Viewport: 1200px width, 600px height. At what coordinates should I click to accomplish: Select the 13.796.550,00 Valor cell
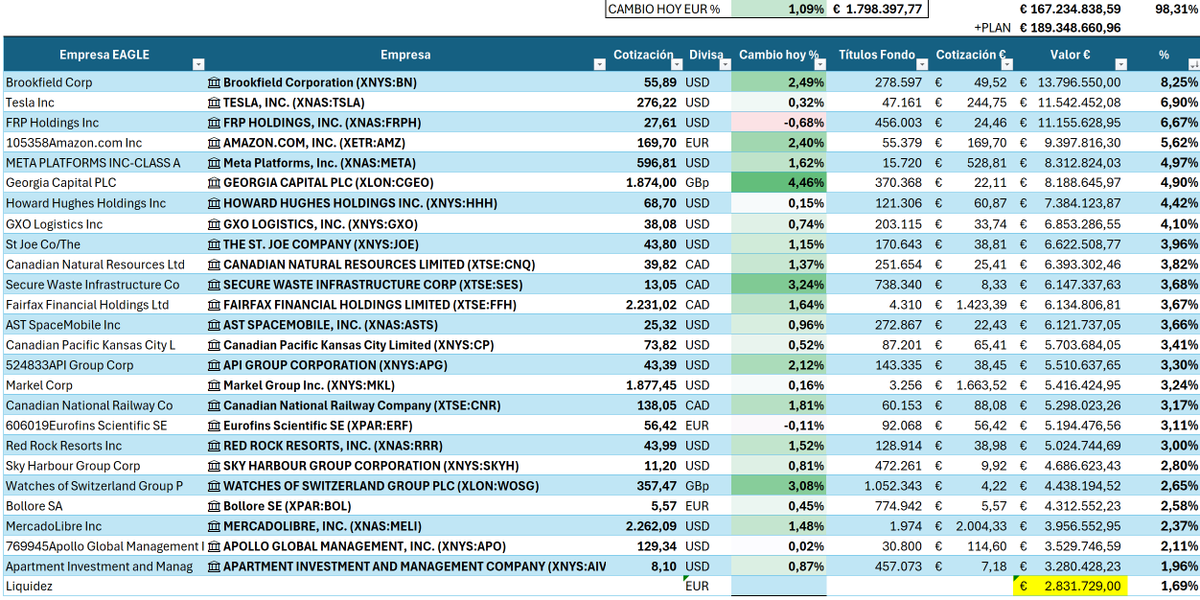tap(1069, 82)
